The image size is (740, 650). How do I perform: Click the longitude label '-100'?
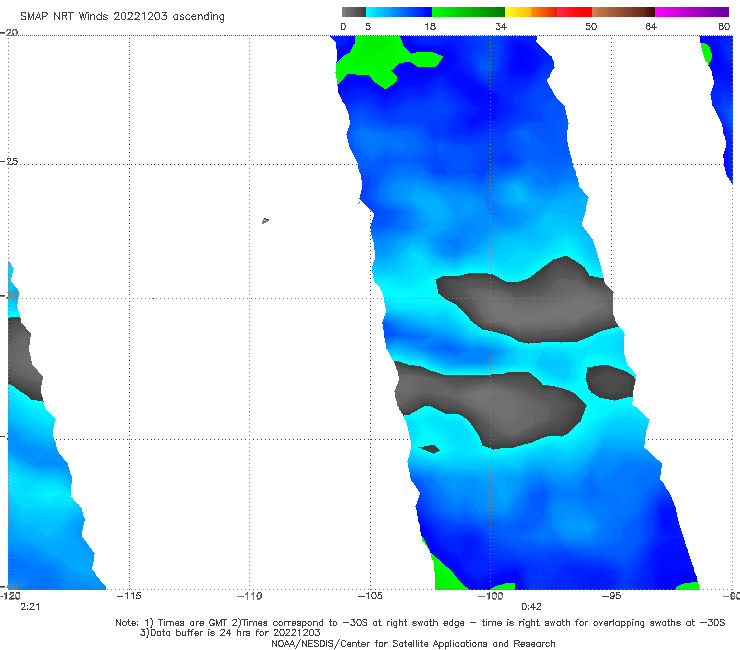490,596
